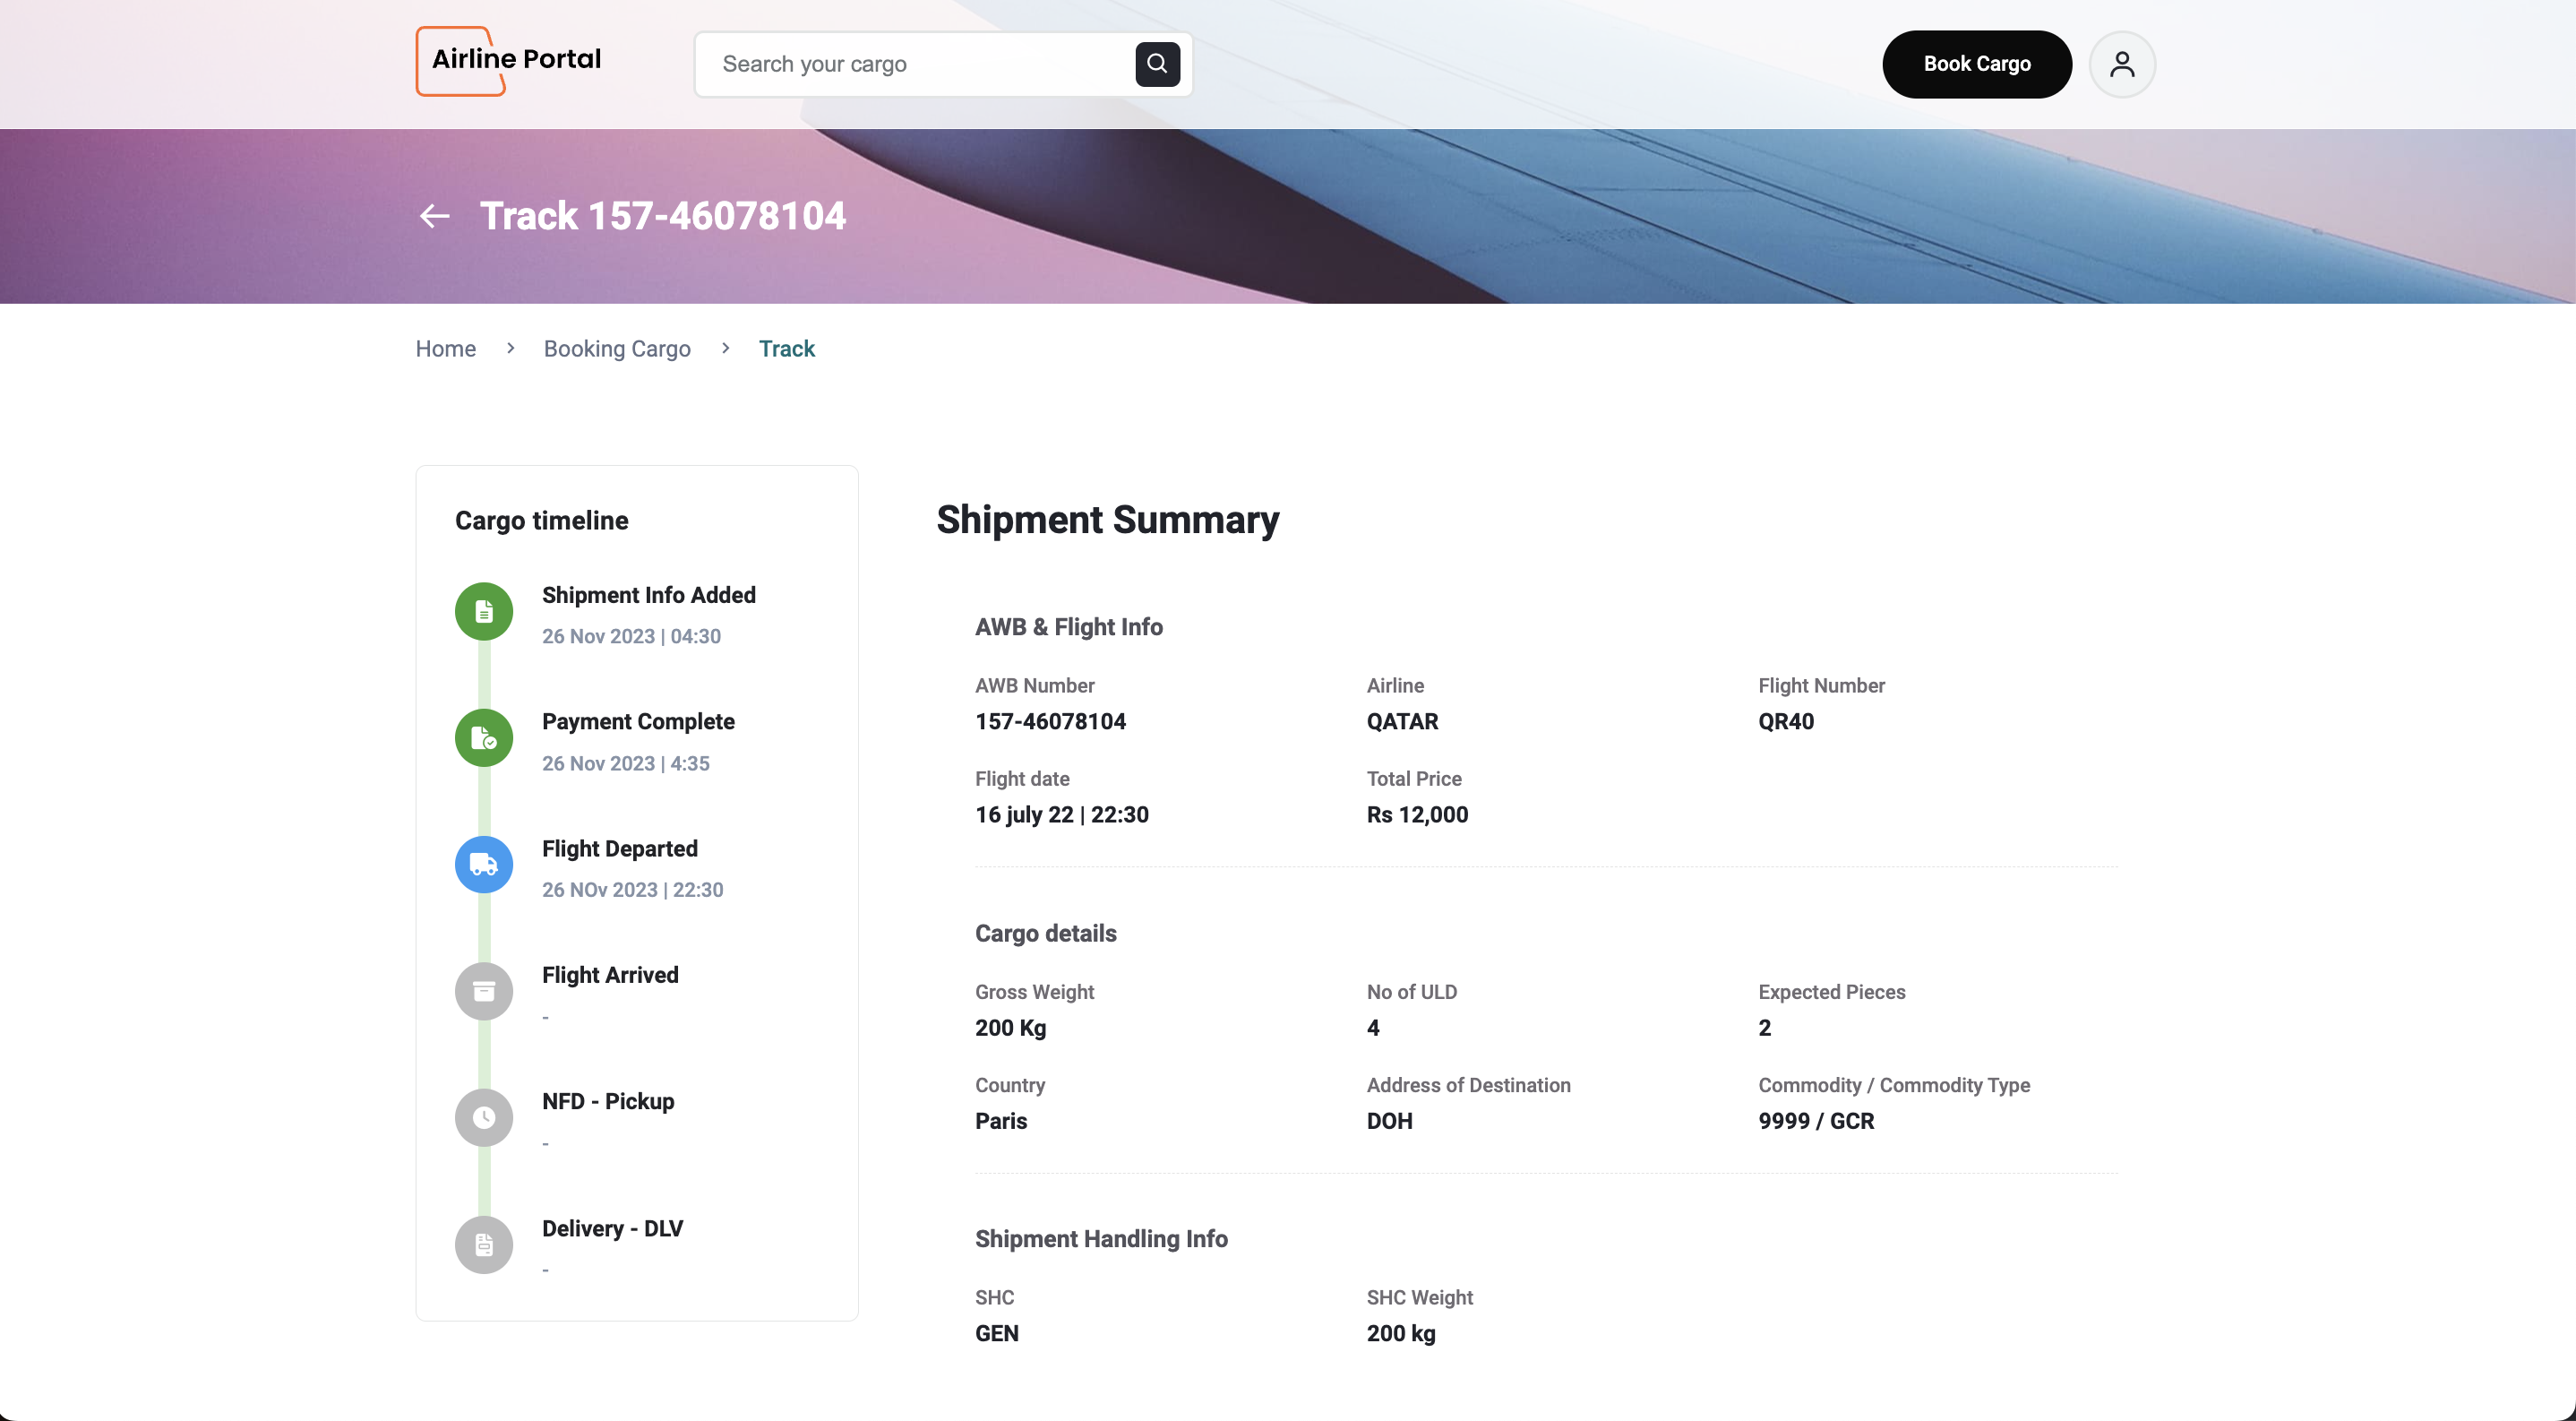The image size is (2576, 1421).
Task: Open Booking Cargo breadcrumb link
Action: coord(617,348)
